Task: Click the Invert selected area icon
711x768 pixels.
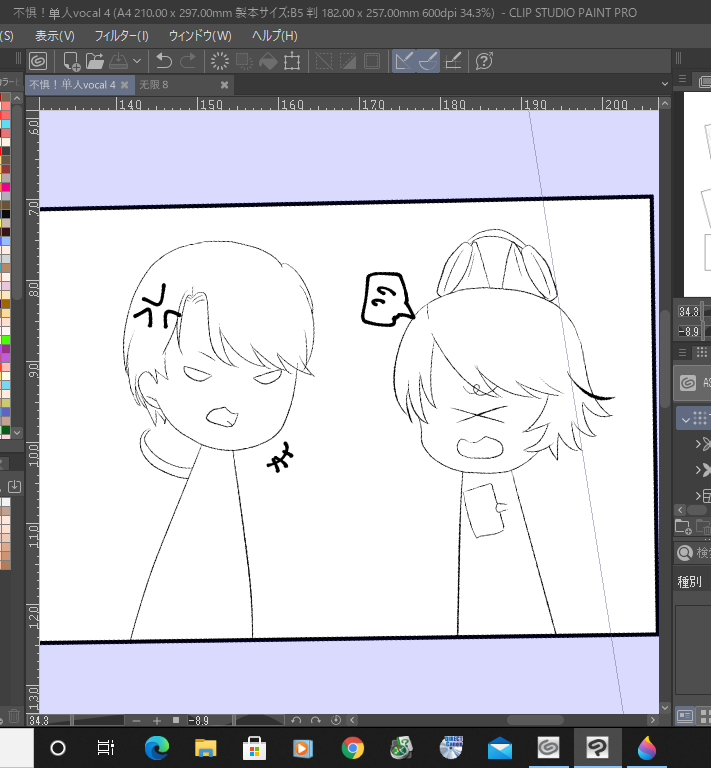Action: (x=348, y=61)
